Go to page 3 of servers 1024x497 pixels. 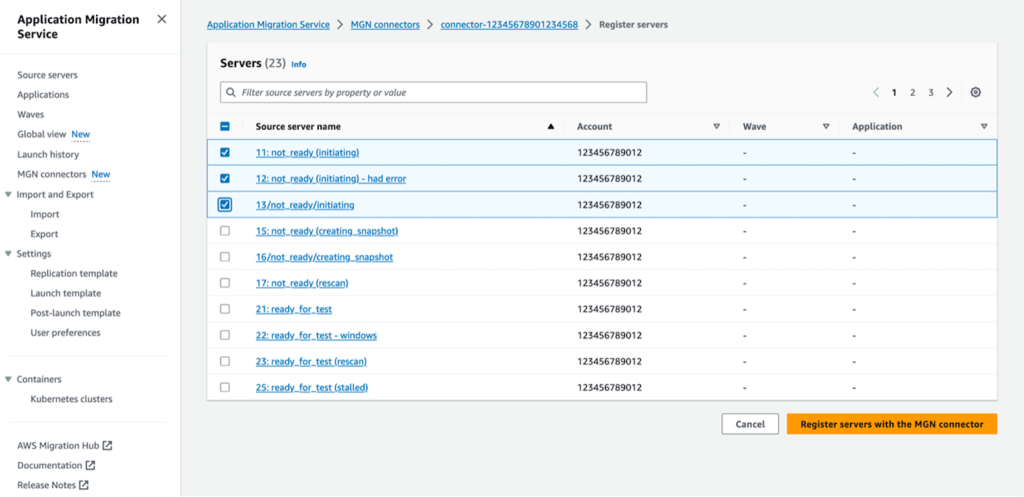click(931, 93)
